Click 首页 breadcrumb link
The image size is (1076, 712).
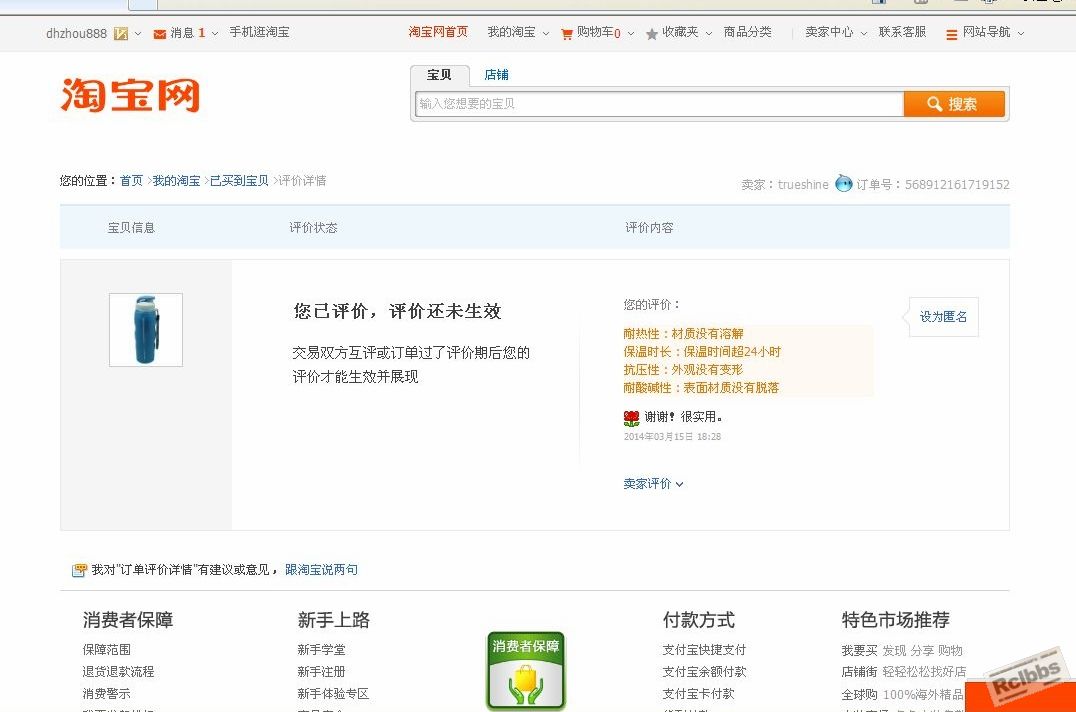[131, 180]
